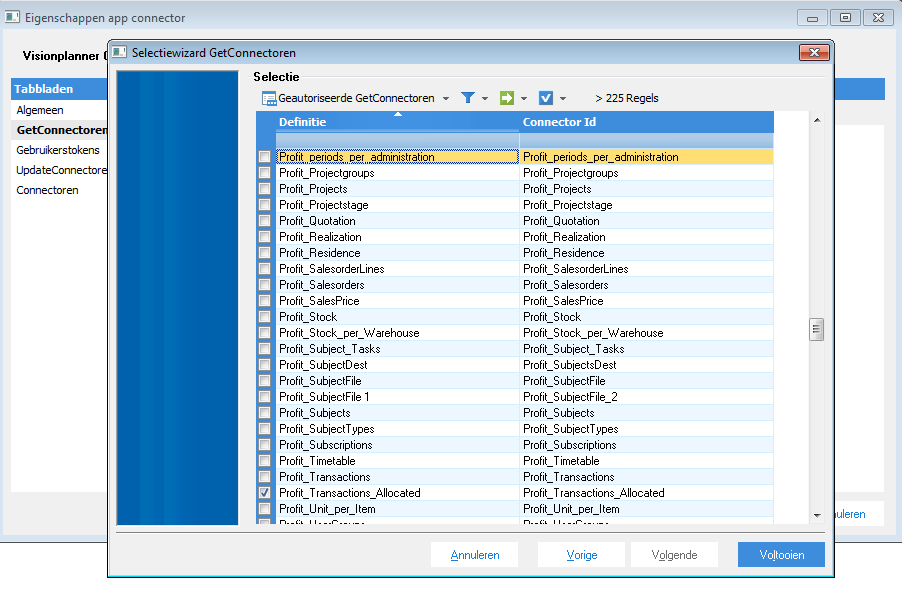Tick the Profit_Subjects checkbox
This screenshot has height=591, width=902.
tap(265, 413)
